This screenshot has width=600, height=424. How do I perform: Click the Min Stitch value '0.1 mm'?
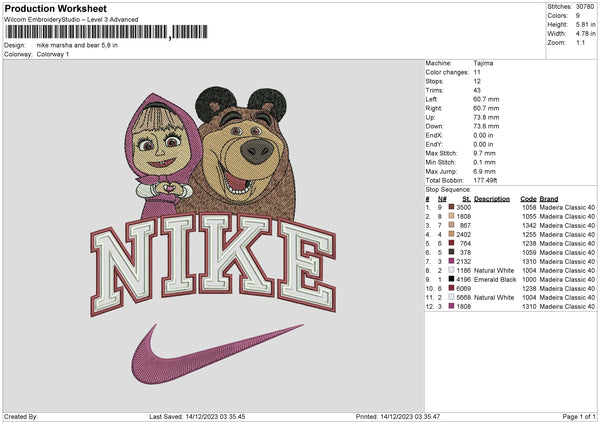coord(484,162)
